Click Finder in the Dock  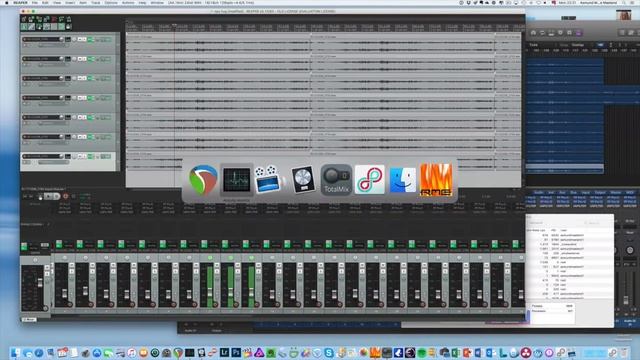(x=16, y=353)
